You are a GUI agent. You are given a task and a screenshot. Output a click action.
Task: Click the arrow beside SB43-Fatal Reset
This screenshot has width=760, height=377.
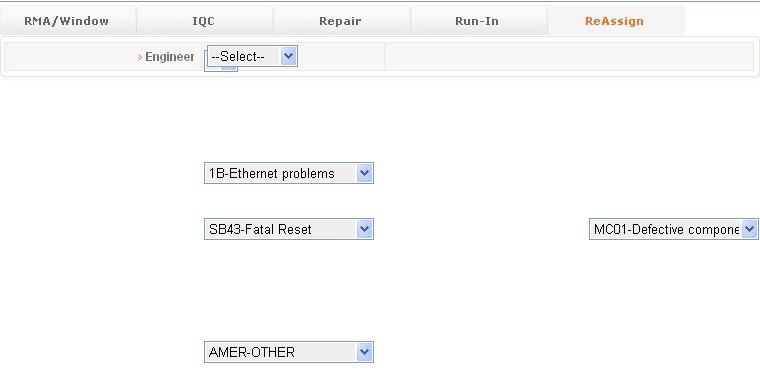[364, 229]
